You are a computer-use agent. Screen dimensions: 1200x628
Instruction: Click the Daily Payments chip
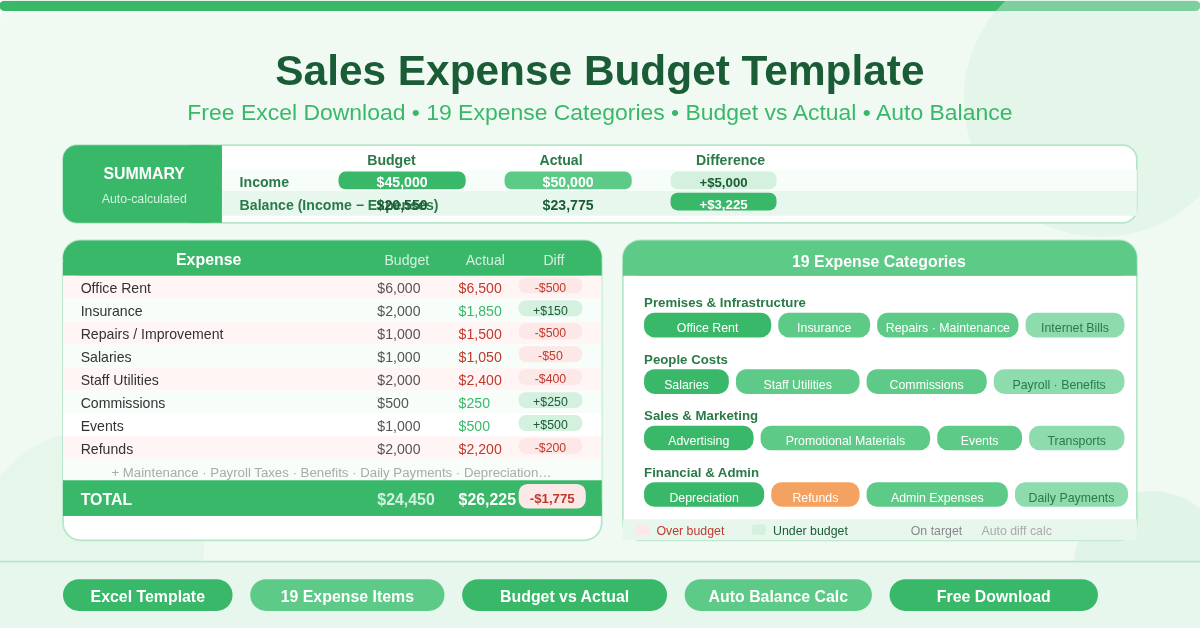point(1071,494)
